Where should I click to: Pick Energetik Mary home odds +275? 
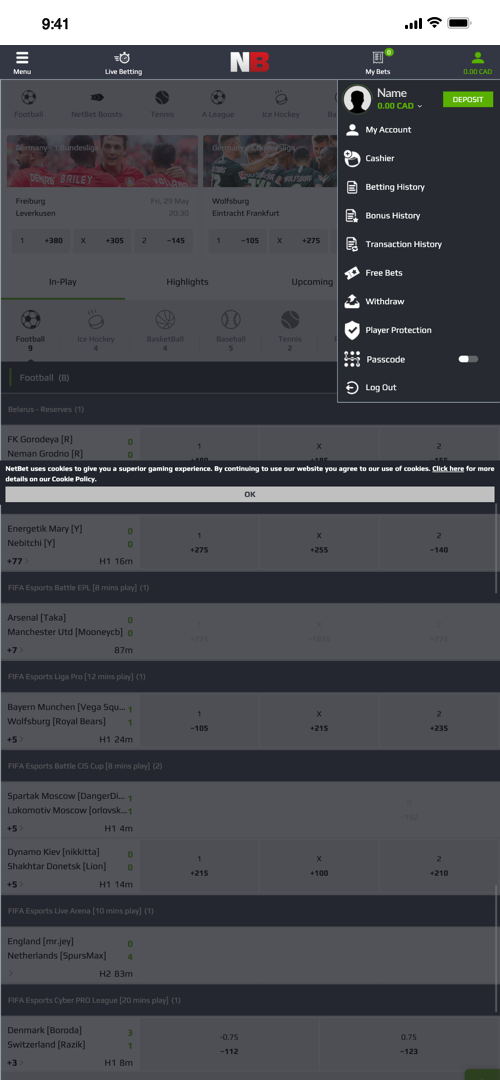(200, 543)
